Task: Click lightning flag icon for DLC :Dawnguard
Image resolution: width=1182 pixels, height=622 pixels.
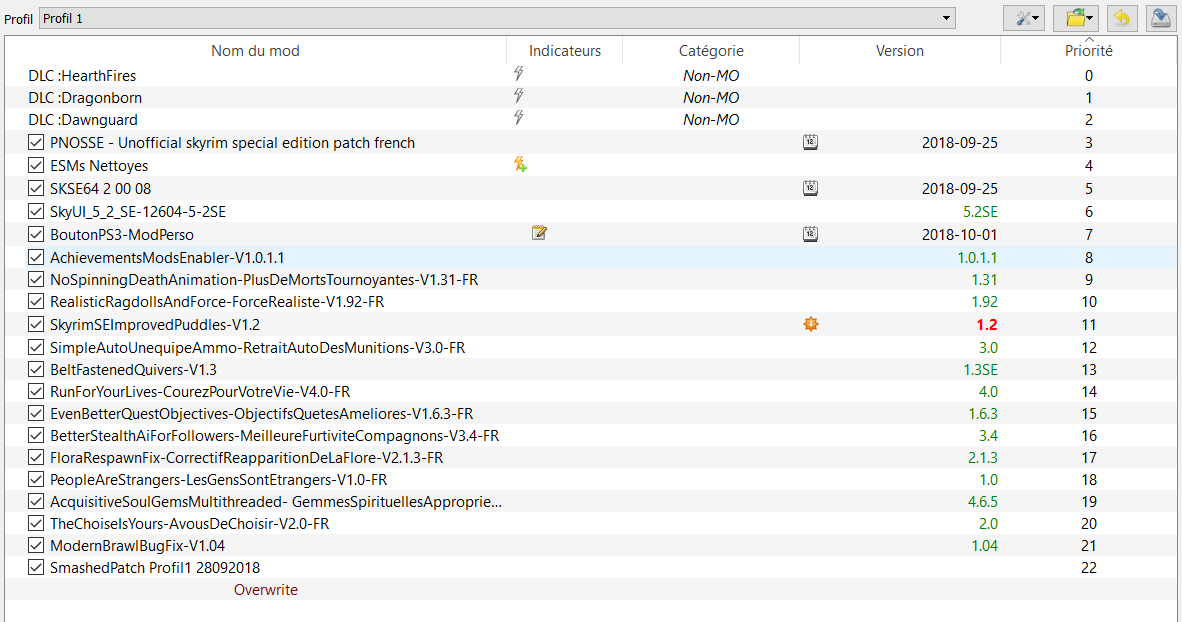Action: tap(519, 118)
